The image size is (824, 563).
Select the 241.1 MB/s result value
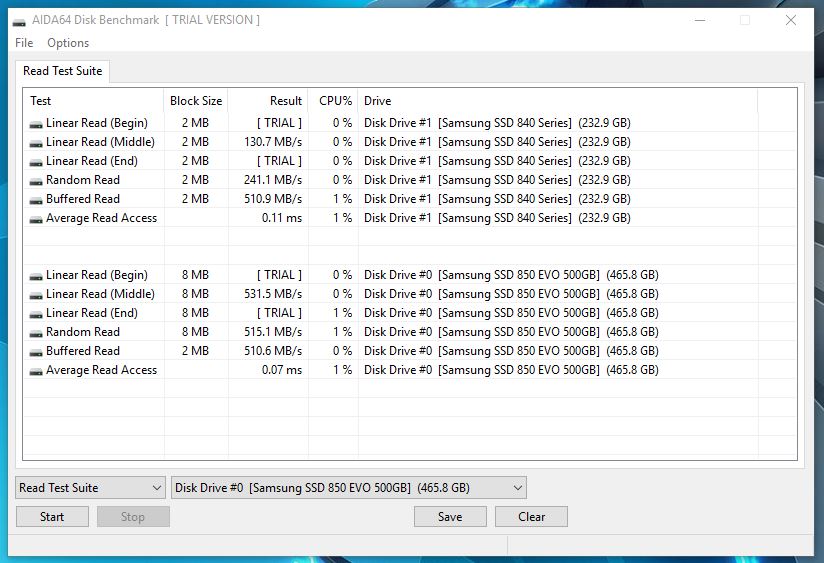coord(273,180)
